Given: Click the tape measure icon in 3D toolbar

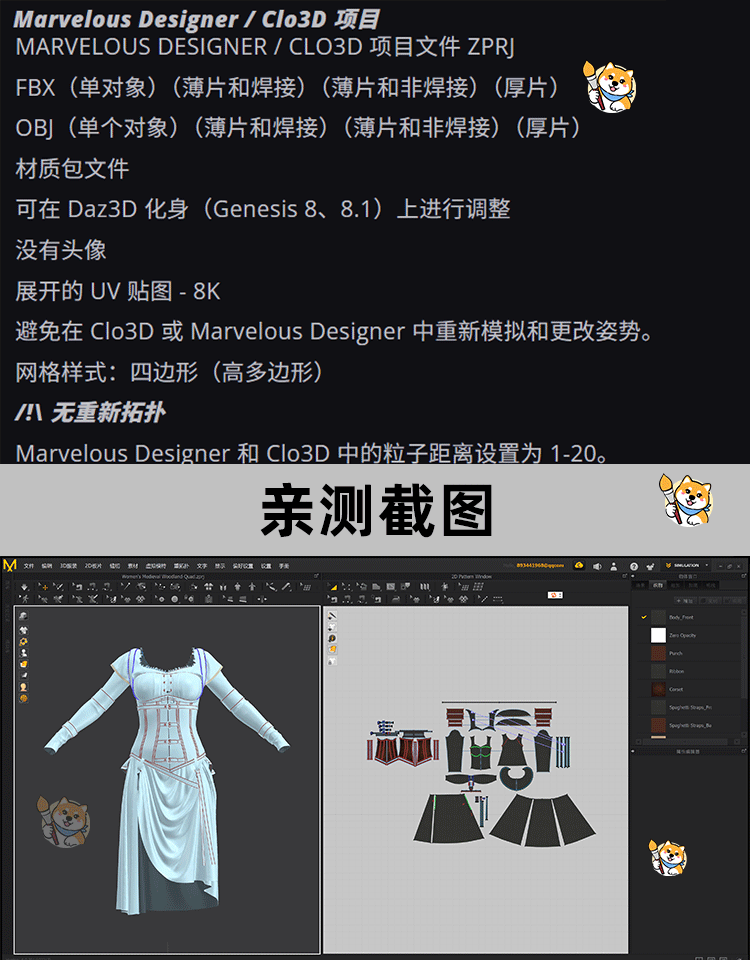Looking at the screenshot, I should coord(287,587).
